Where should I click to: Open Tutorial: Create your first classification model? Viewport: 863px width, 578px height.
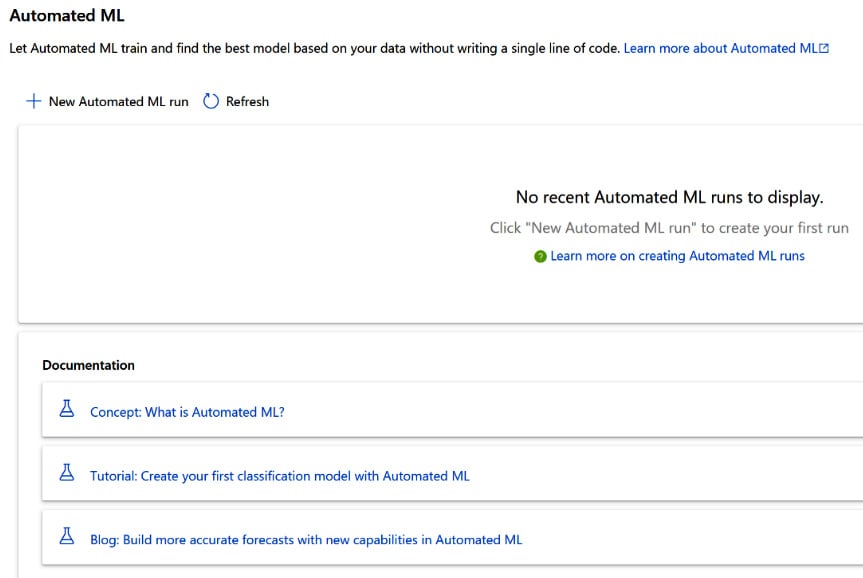[x=280, y=476]
